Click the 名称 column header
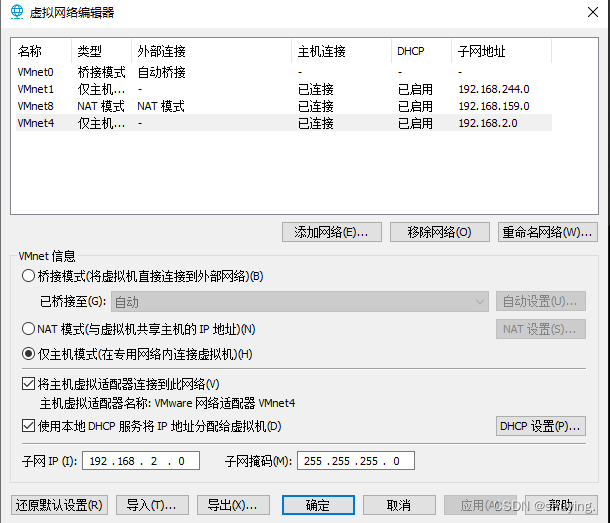The image size is (610, 523). click(43, 51)
